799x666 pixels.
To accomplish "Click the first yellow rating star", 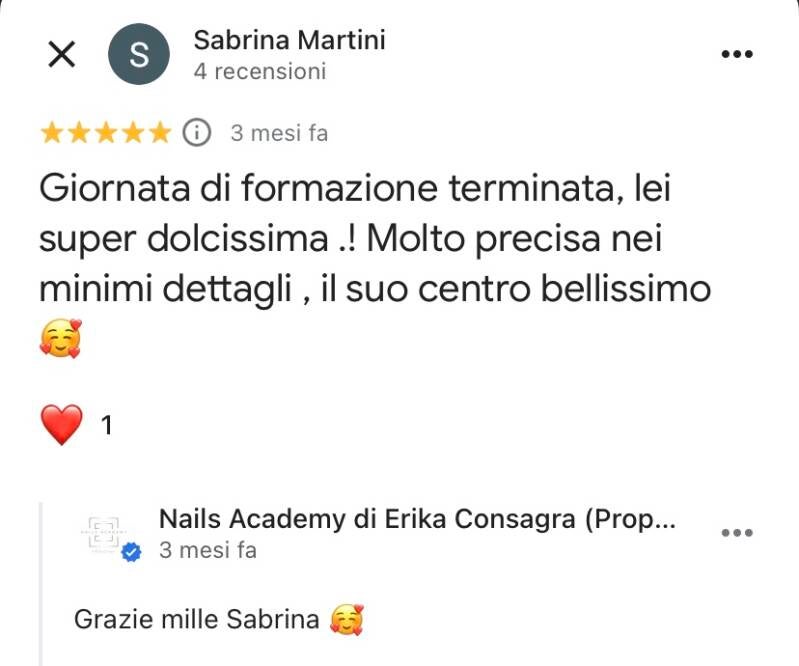I will (52, 133).
